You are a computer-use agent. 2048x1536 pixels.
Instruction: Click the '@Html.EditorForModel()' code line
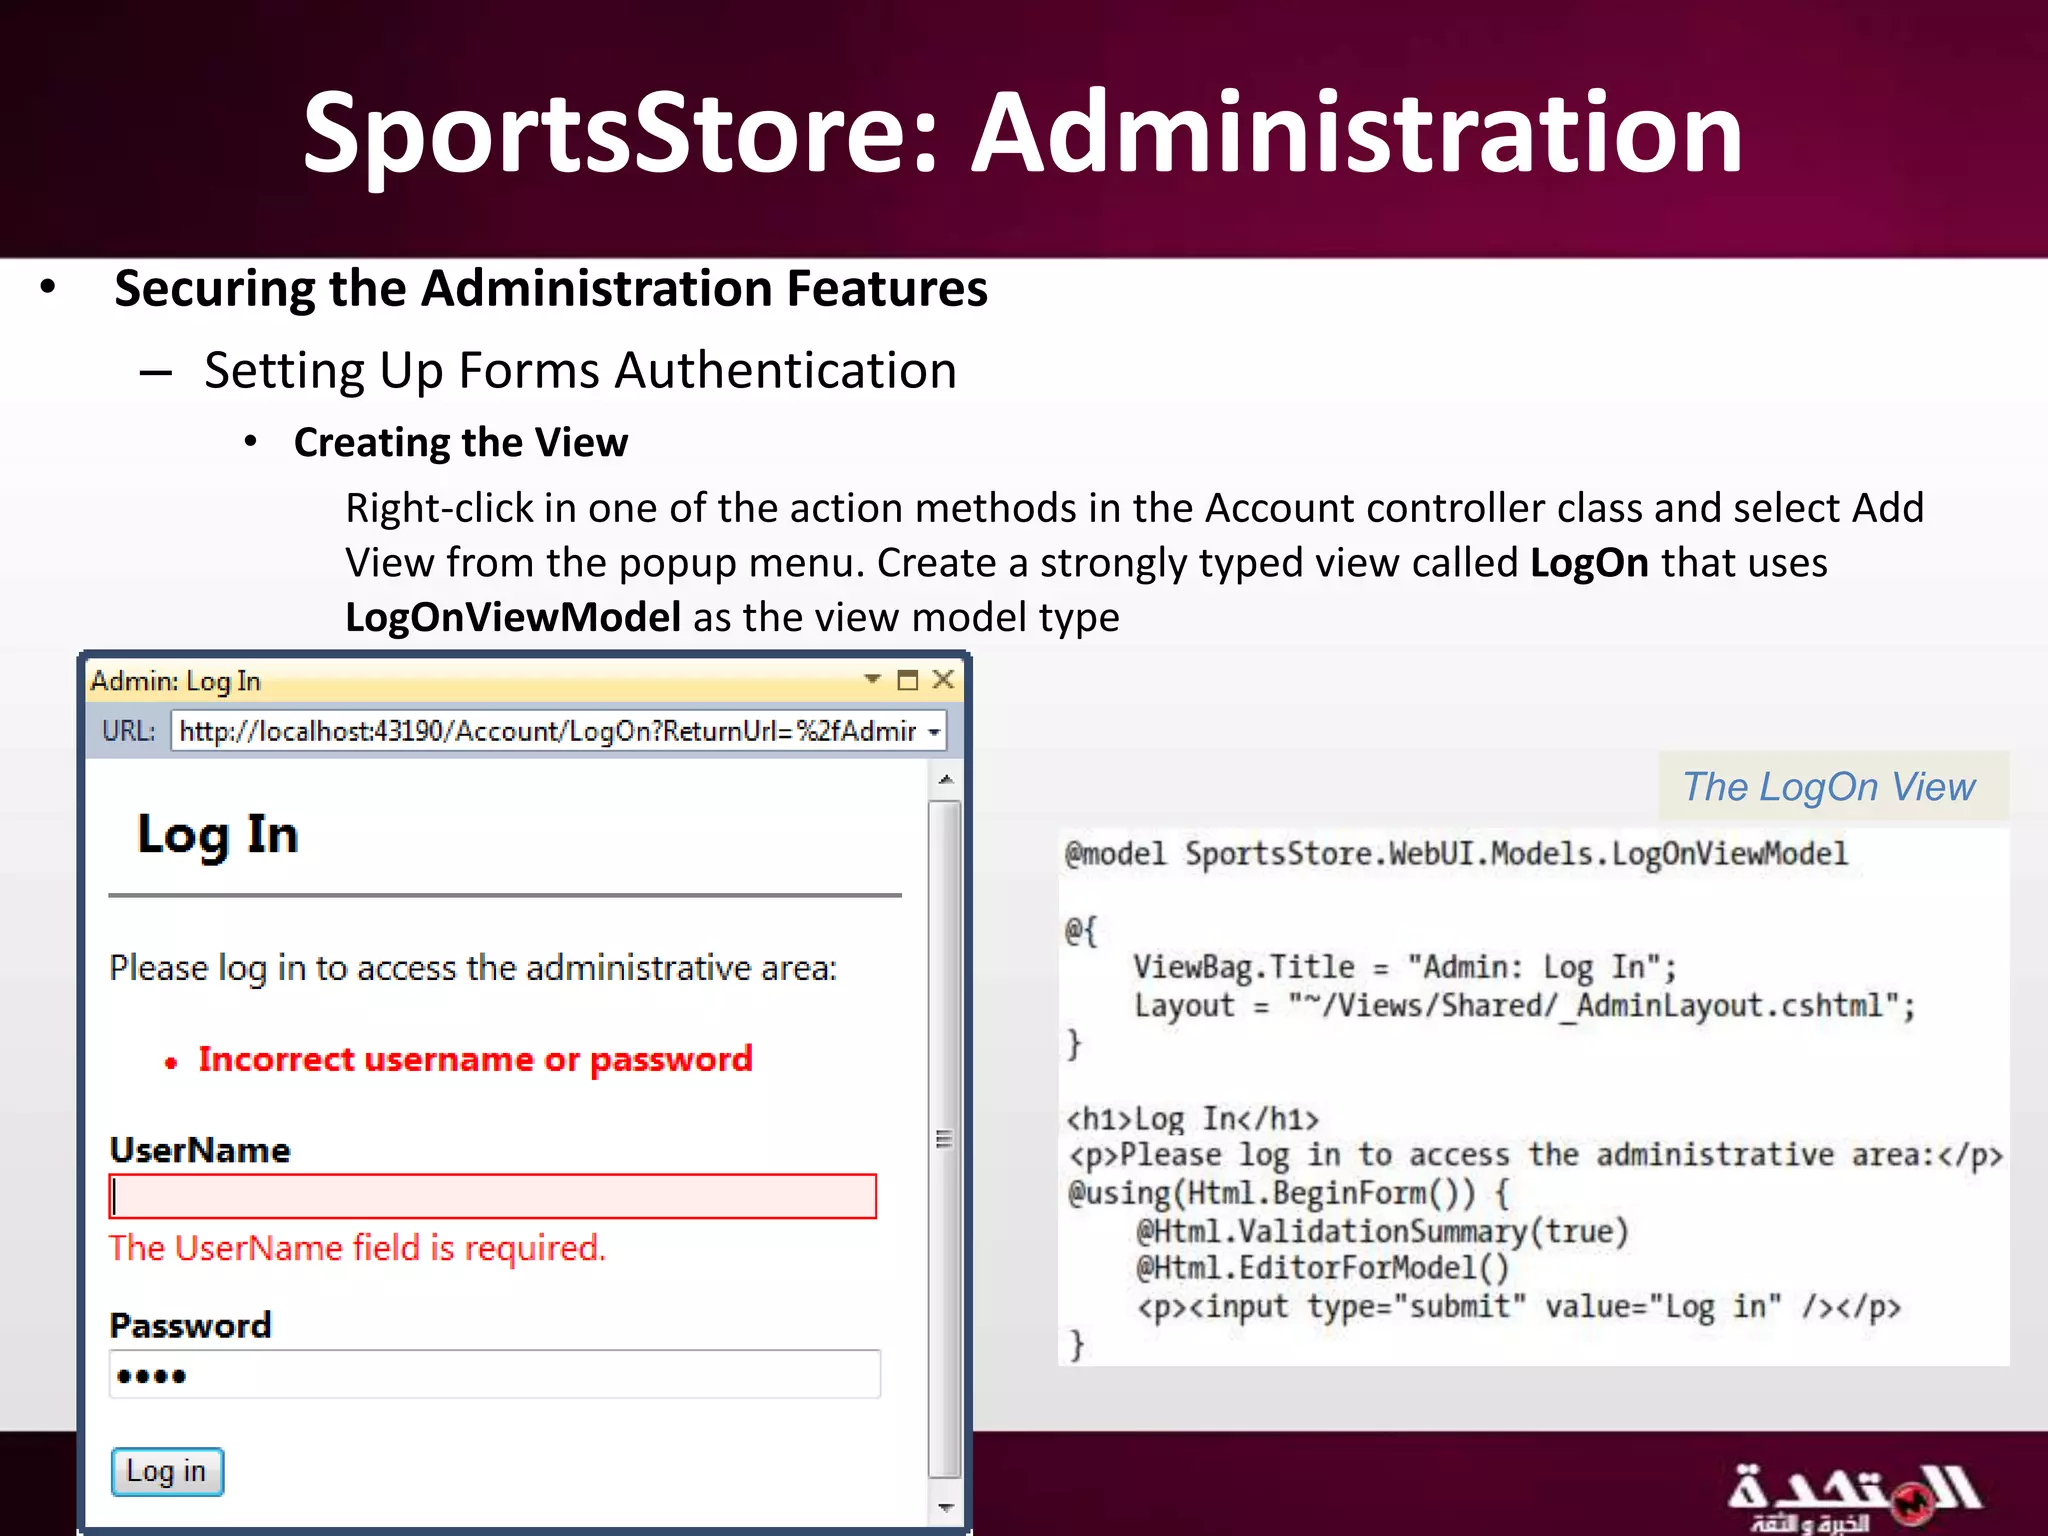(x=1322, y=1268)
